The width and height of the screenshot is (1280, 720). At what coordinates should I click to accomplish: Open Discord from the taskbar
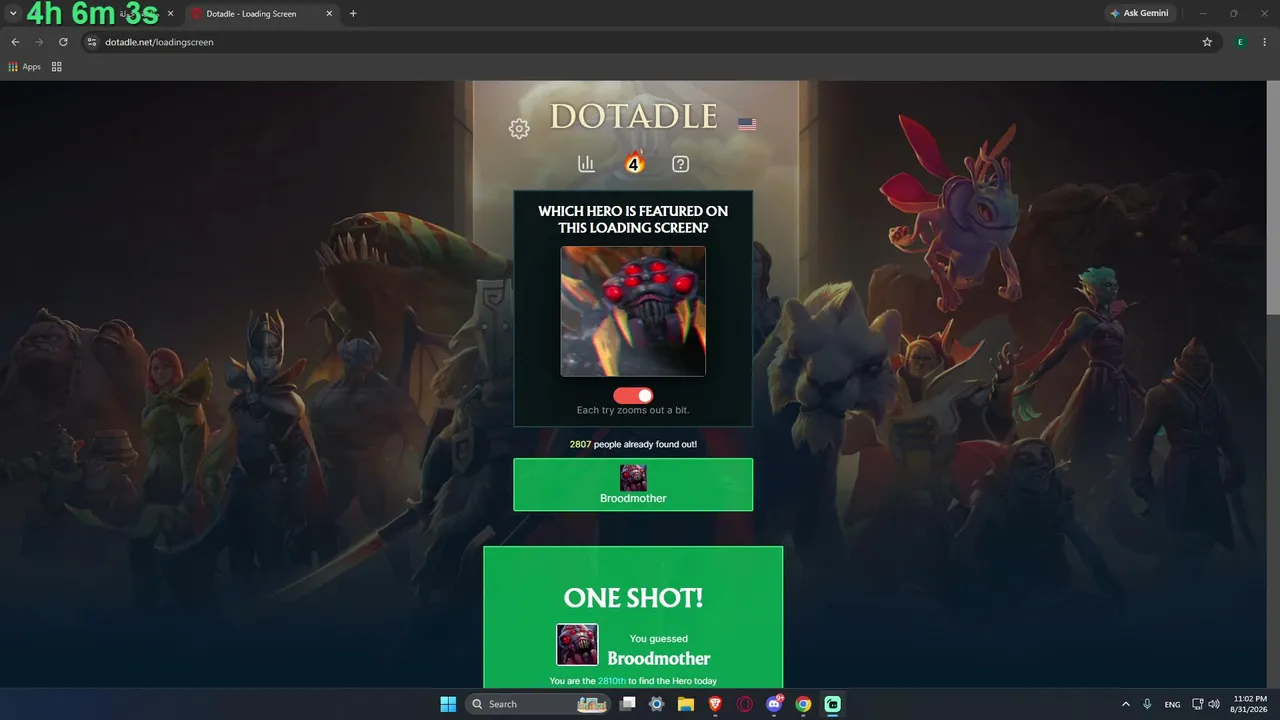click(x=774, y=704)
